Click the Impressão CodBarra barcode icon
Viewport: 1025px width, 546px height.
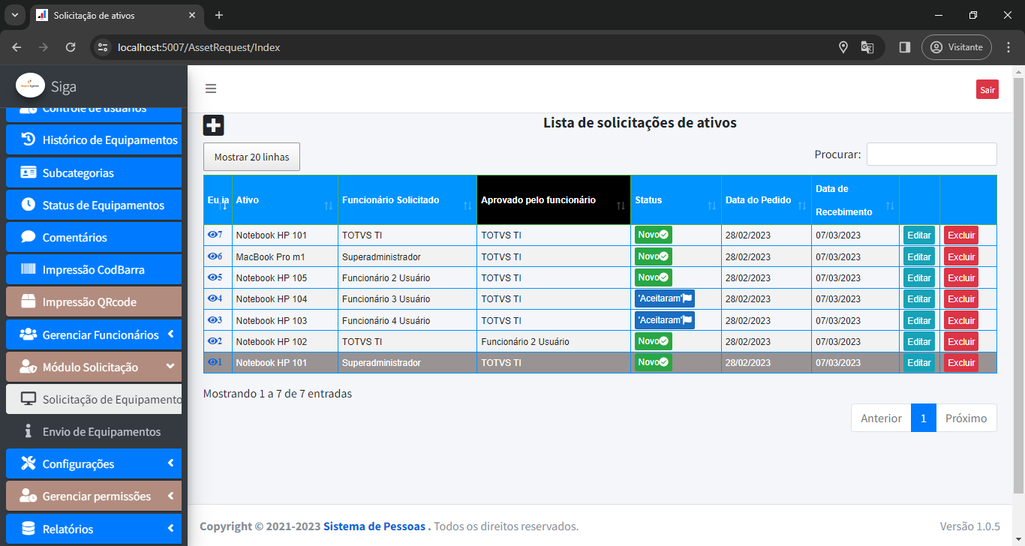tap(28, 269)
